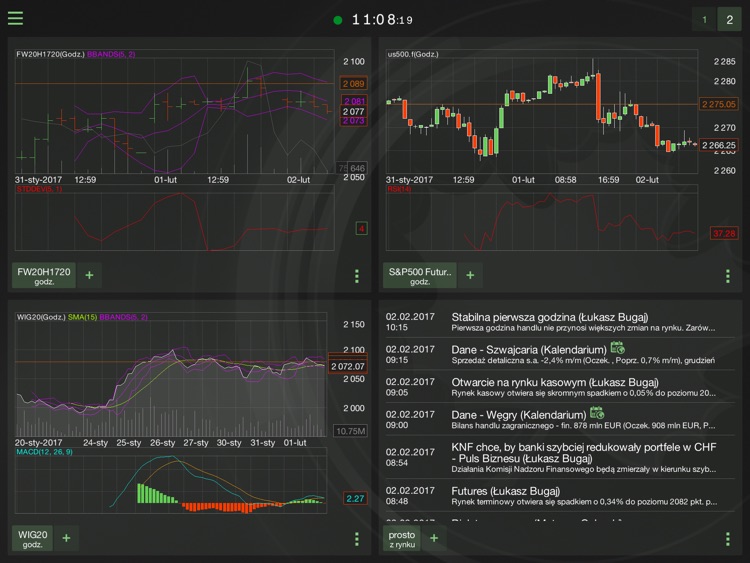Click the 2 081 Bollinger band value label
The image size is (750, 563).
354,101
